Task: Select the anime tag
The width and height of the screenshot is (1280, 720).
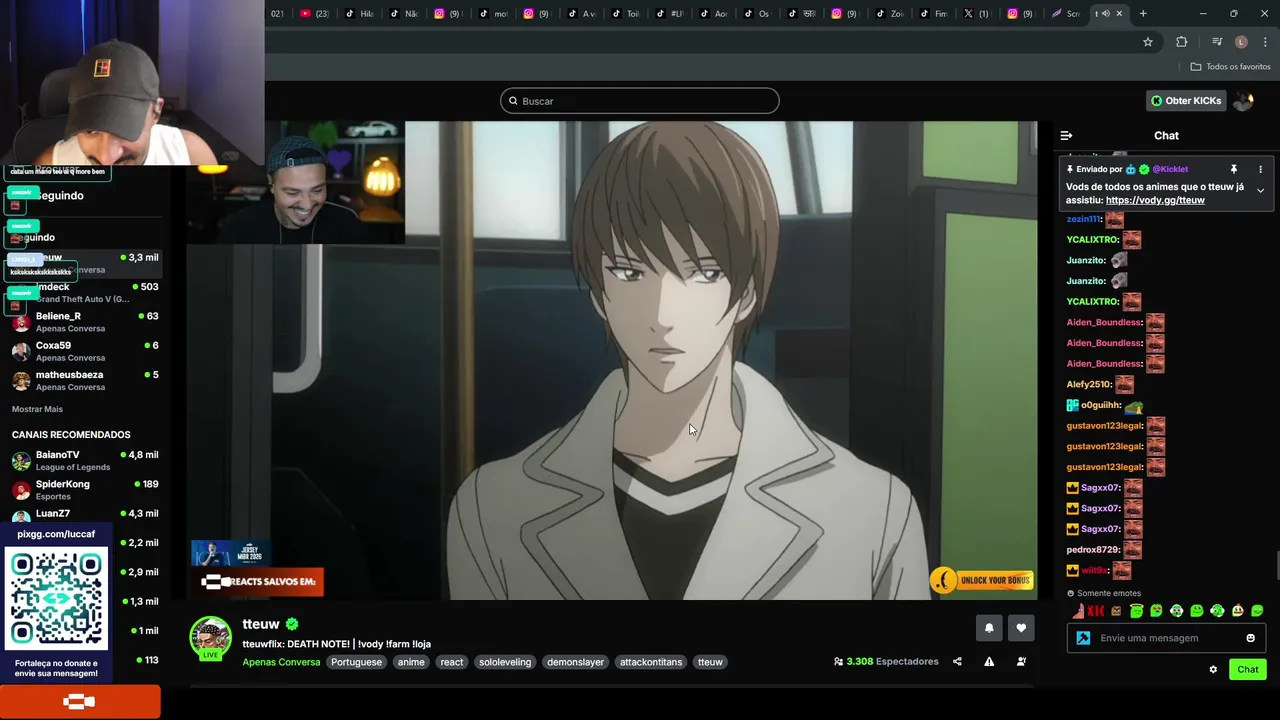Action: pos(411,662)
